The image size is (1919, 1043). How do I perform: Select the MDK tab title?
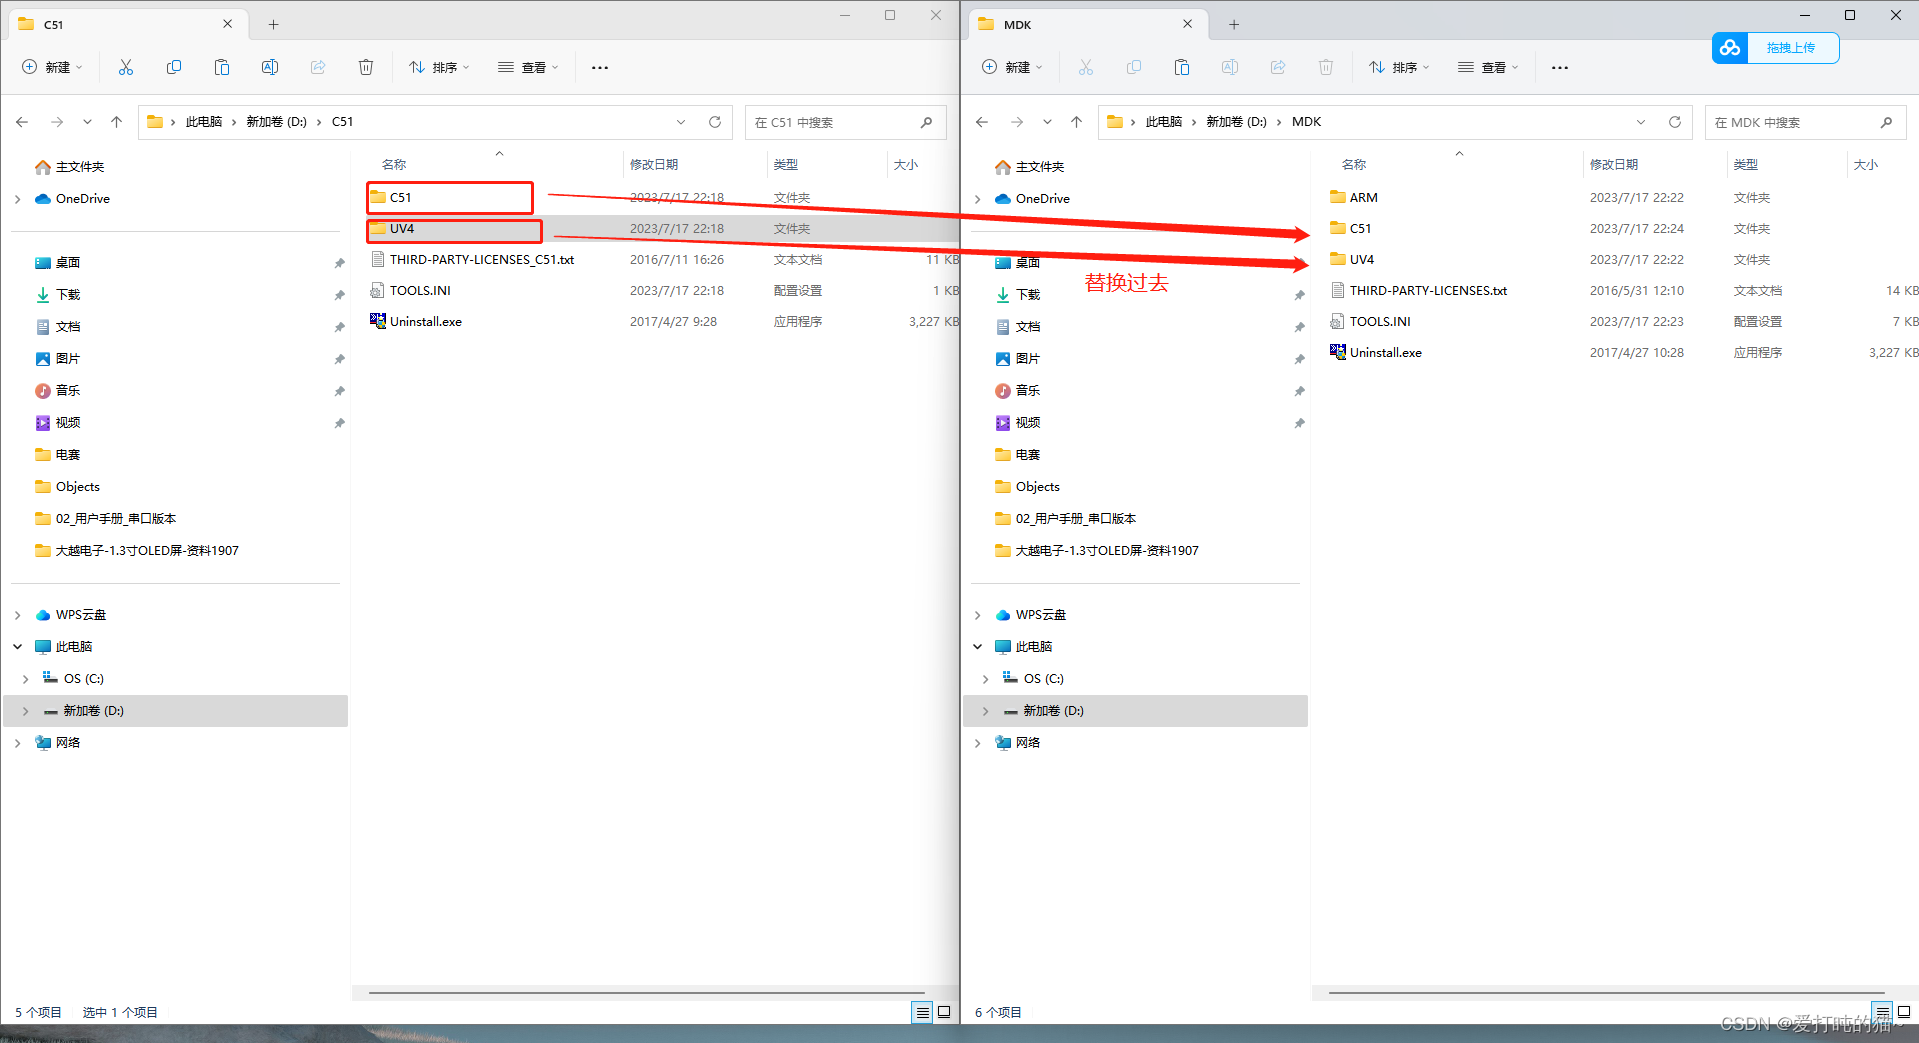pos(1017,24)
